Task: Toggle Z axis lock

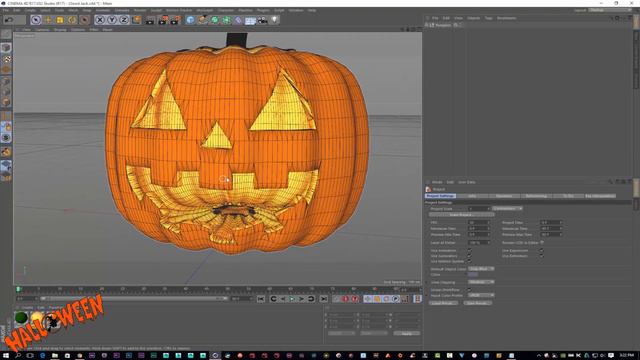Action: pyautogui.click(x=124, y=20)
